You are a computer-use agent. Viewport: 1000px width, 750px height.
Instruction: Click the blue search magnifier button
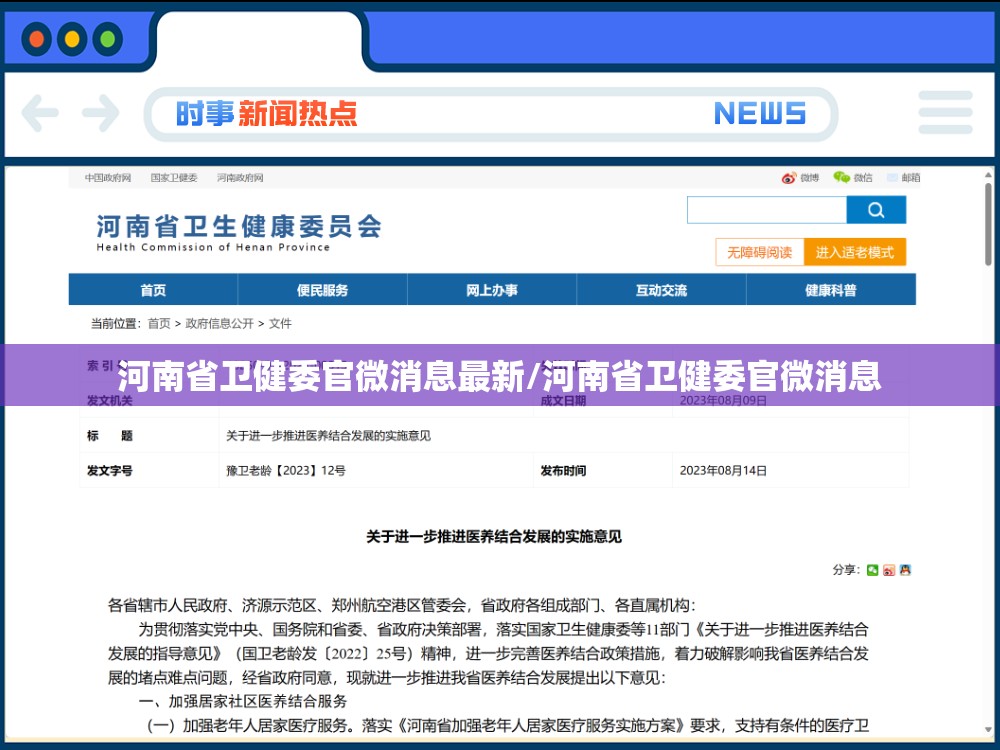(x=876, y=210)
